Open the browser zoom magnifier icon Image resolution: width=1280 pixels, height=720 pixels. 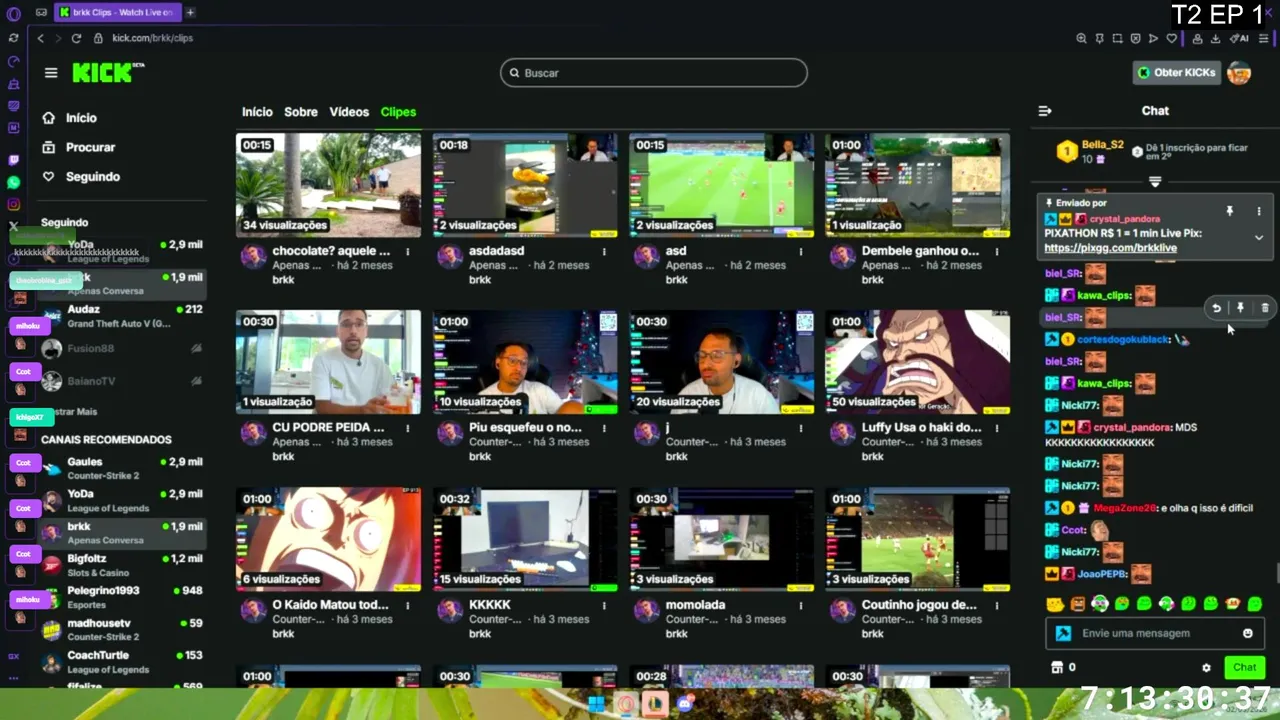(x=1081, y=38)
